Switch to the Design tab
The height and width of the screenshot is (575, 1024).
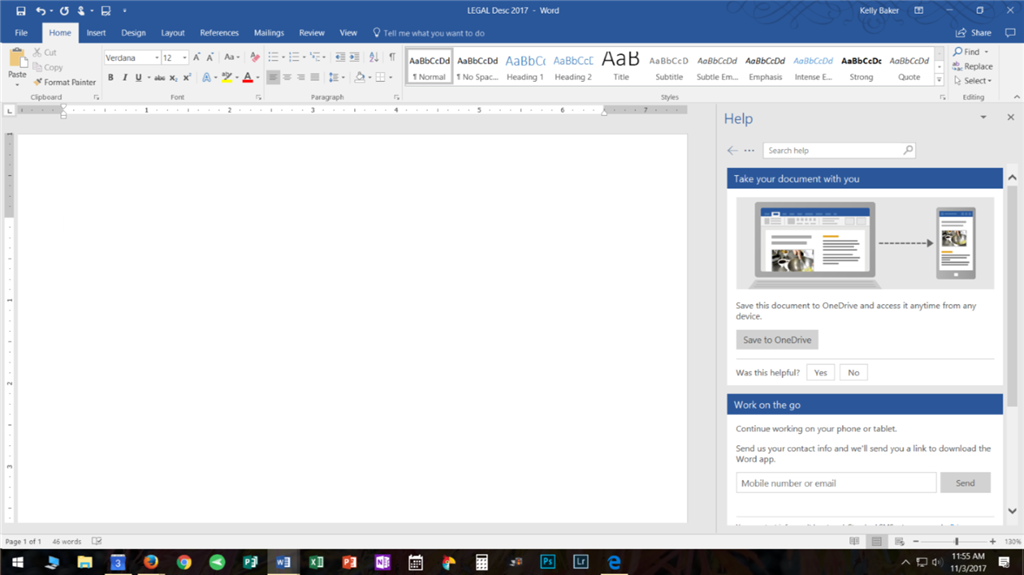point(133,33)
